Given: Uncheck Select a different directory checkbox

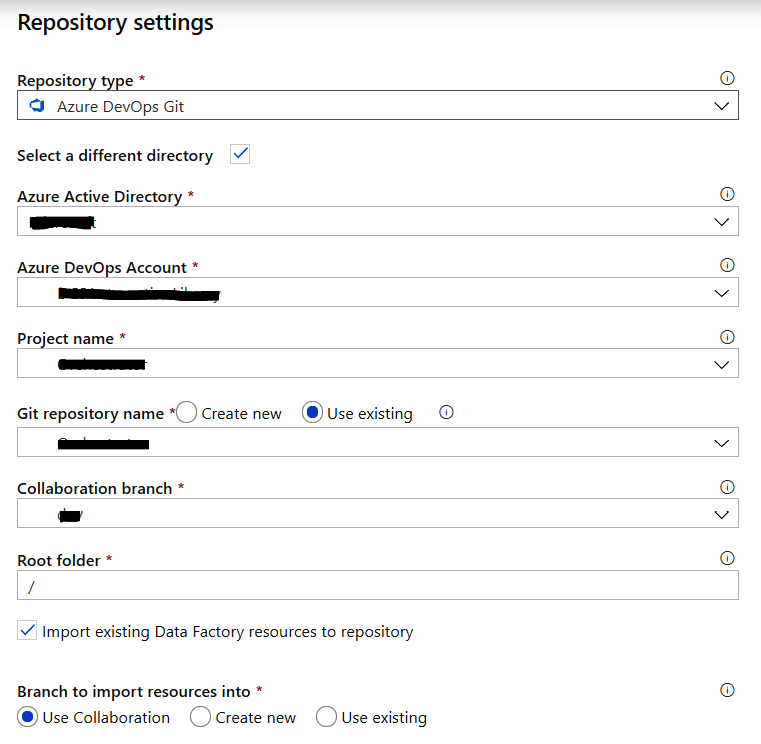Looking at the screenshot, I should pyautogui.click(x=240, y=154).
